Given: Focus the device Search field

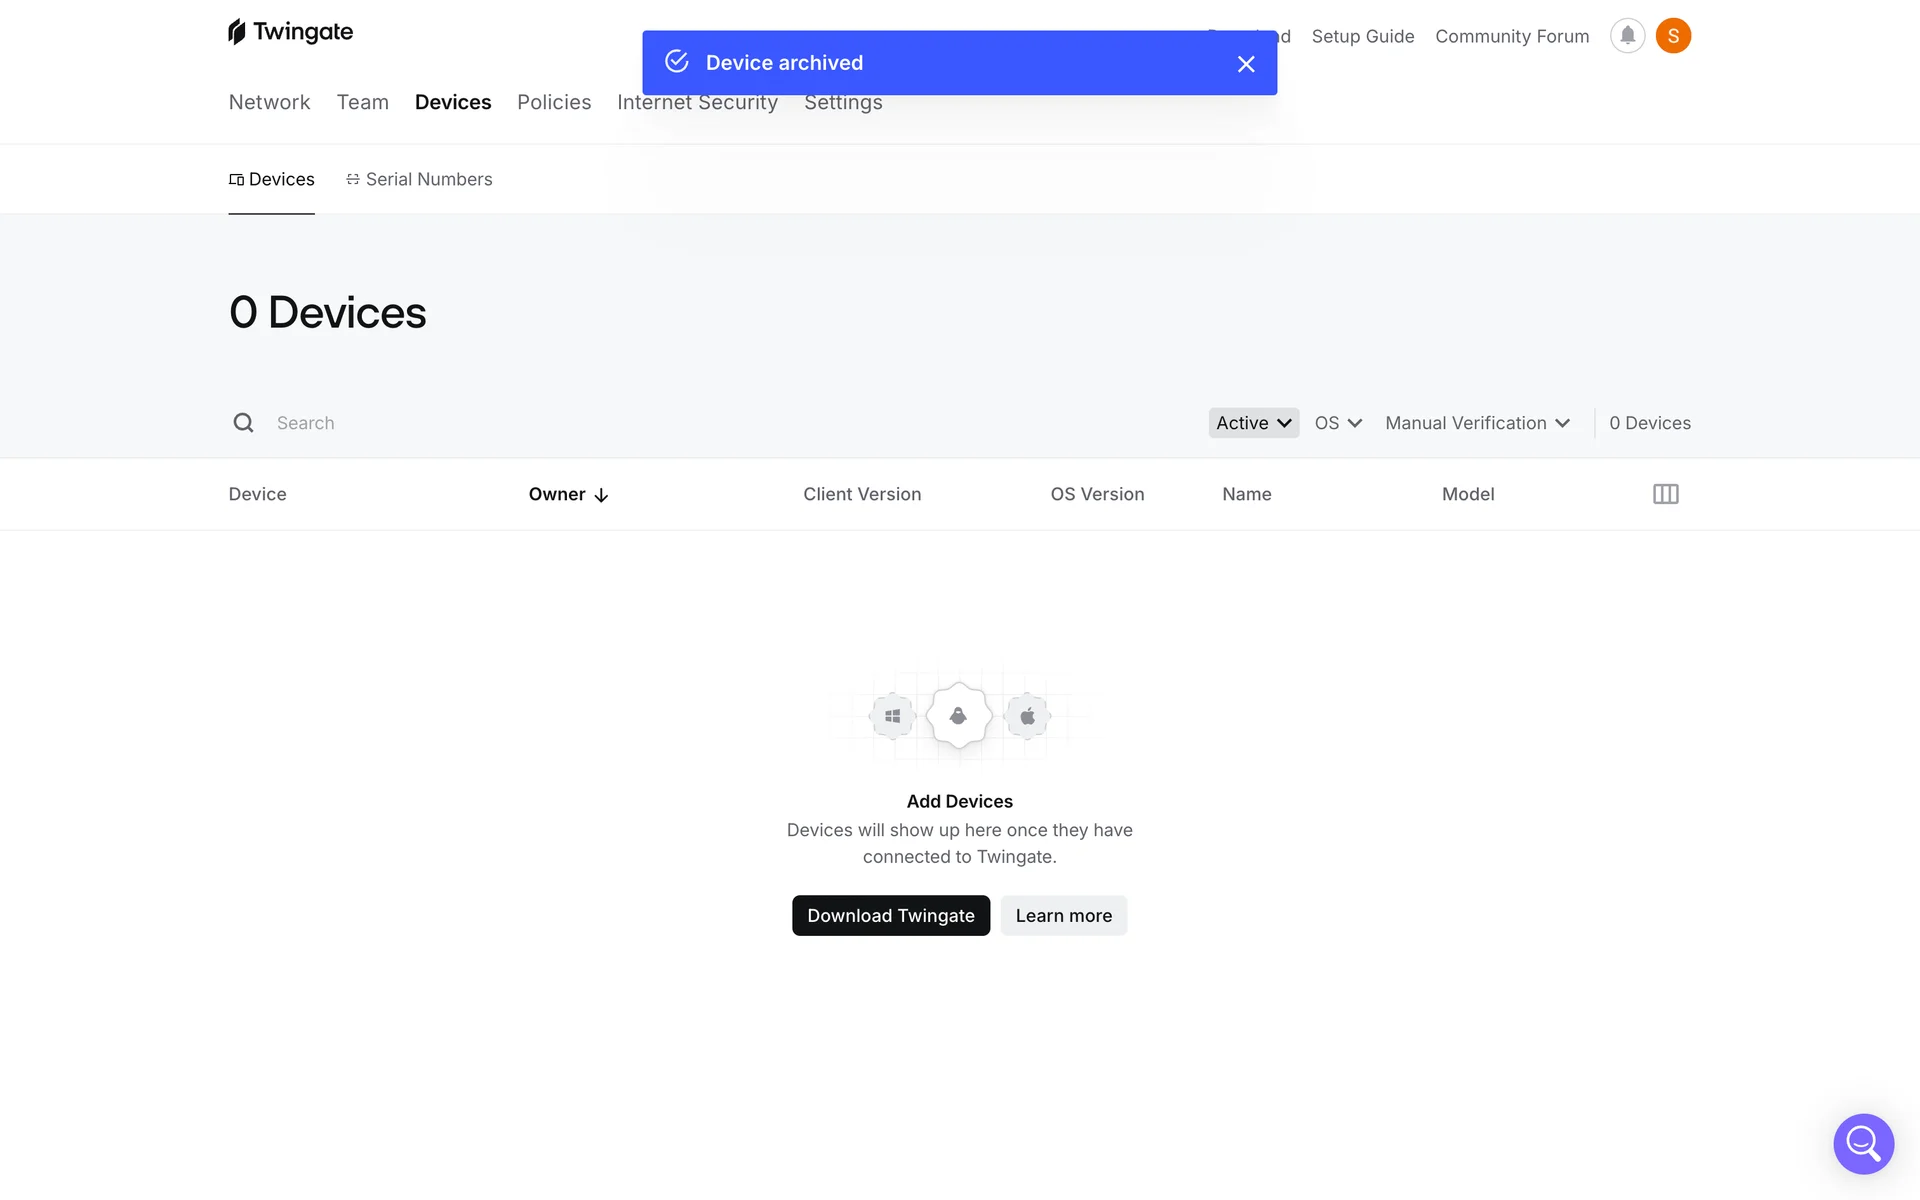Looking at the screenshot, I should [600, 423].
